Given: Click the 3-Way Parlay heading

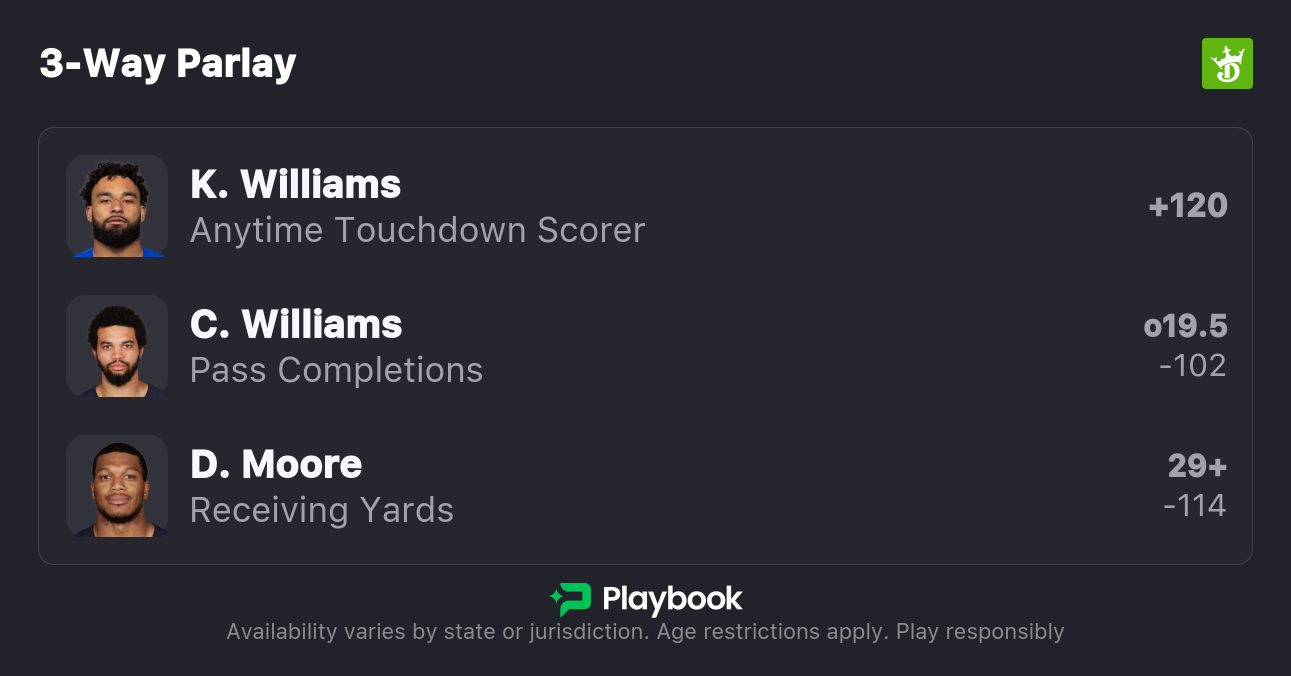Looking at the screenshot, I should [168, 64].
